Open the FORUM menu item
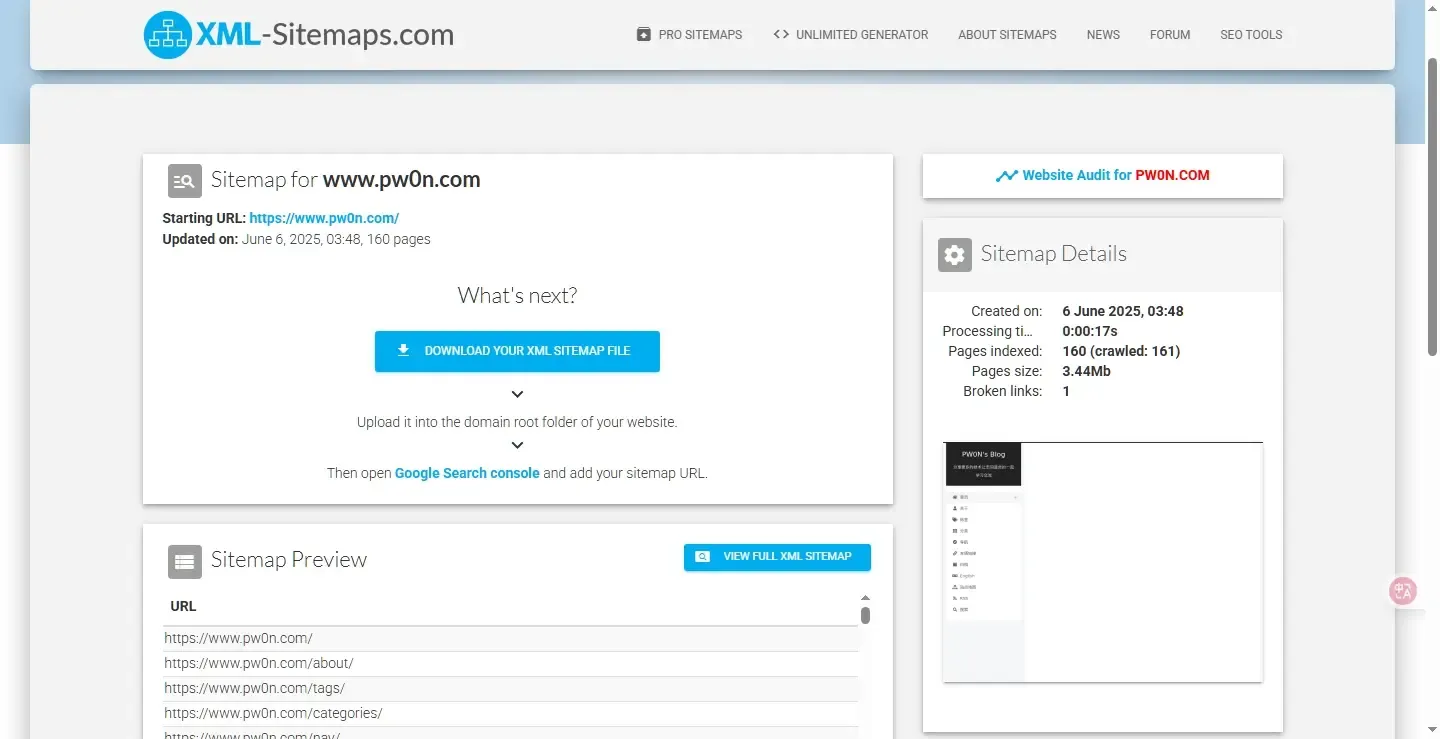 tap(1170, 34)
